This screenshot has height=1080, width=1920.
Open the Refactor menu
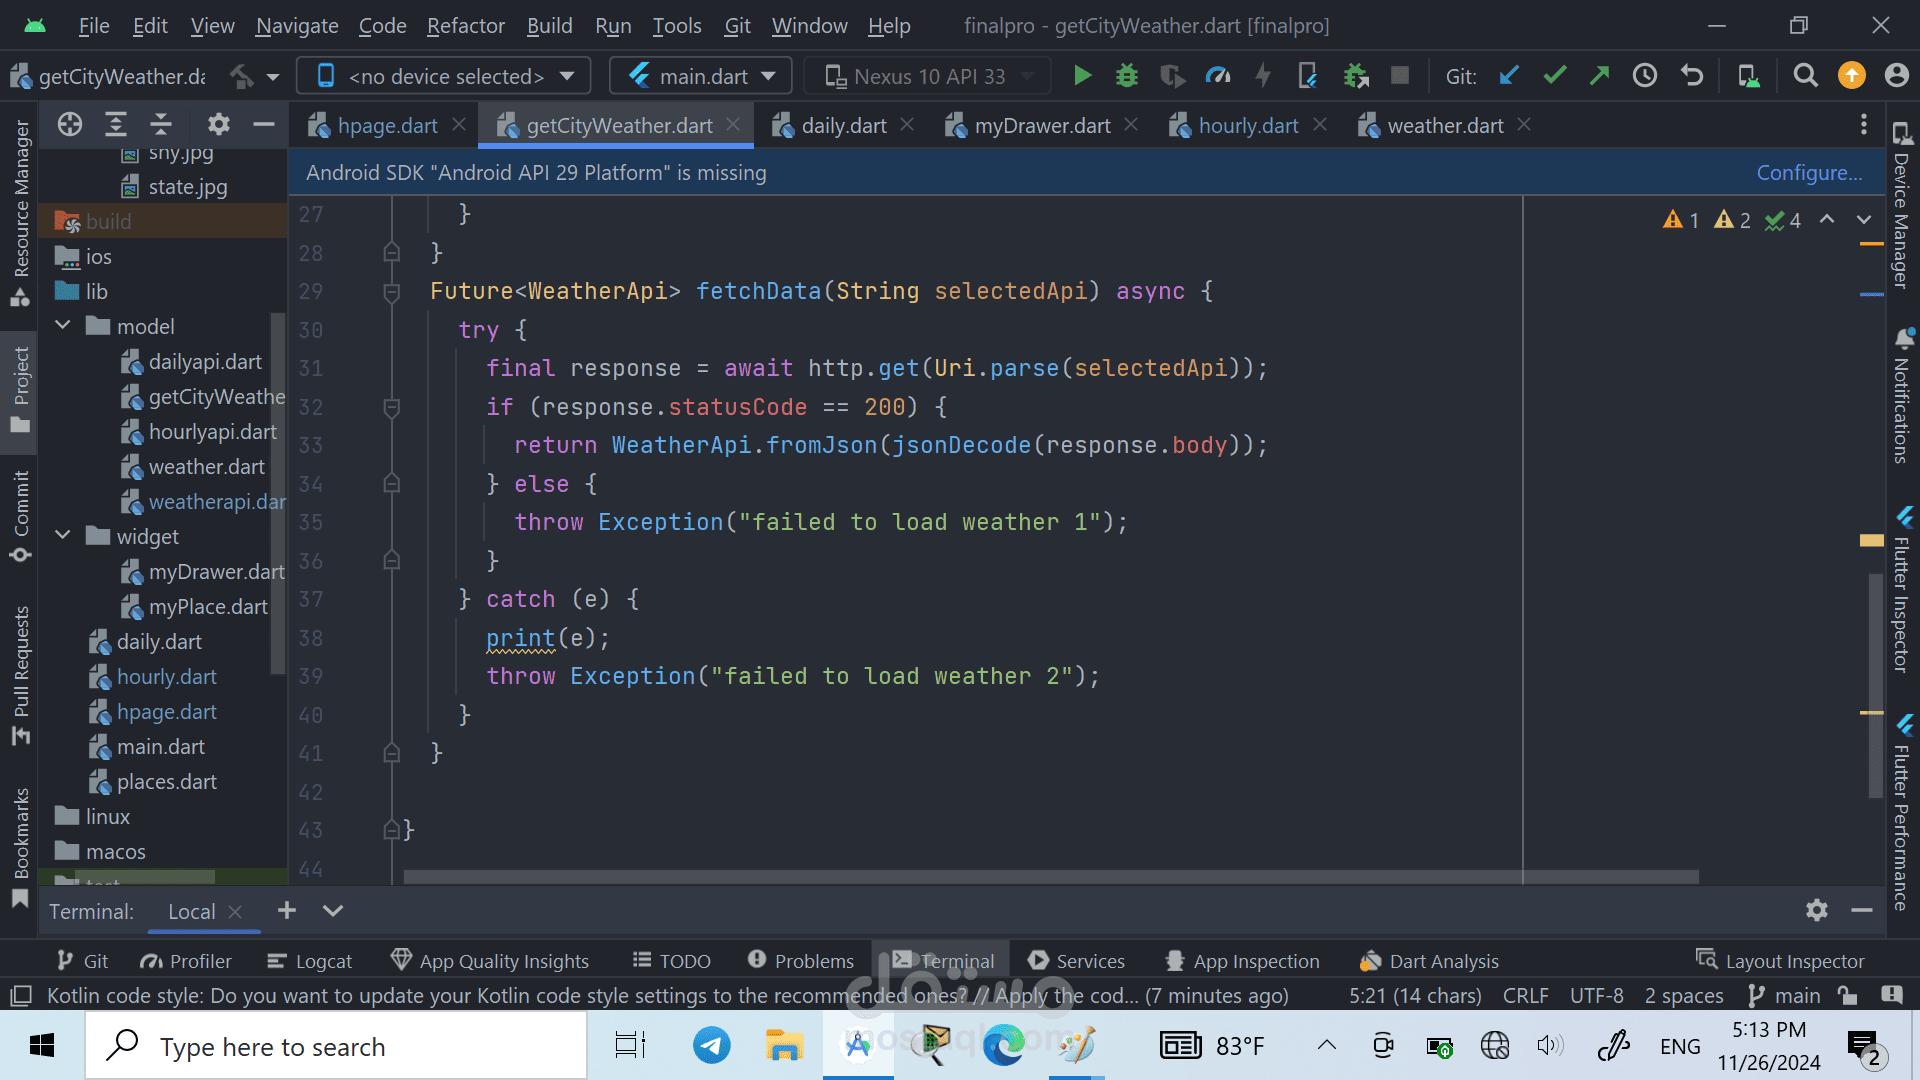tap(465, 26)
